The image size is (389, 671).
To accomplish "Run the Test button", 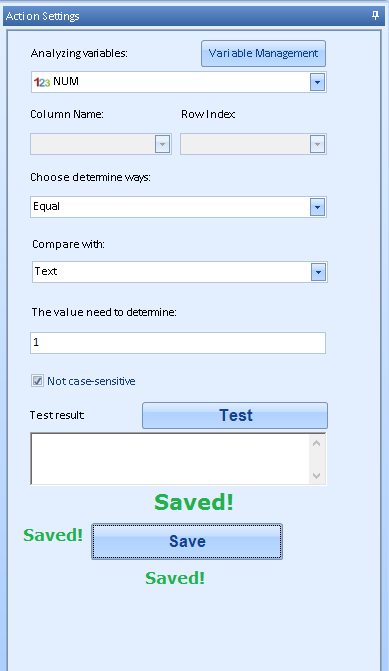I will coord(235,415).
